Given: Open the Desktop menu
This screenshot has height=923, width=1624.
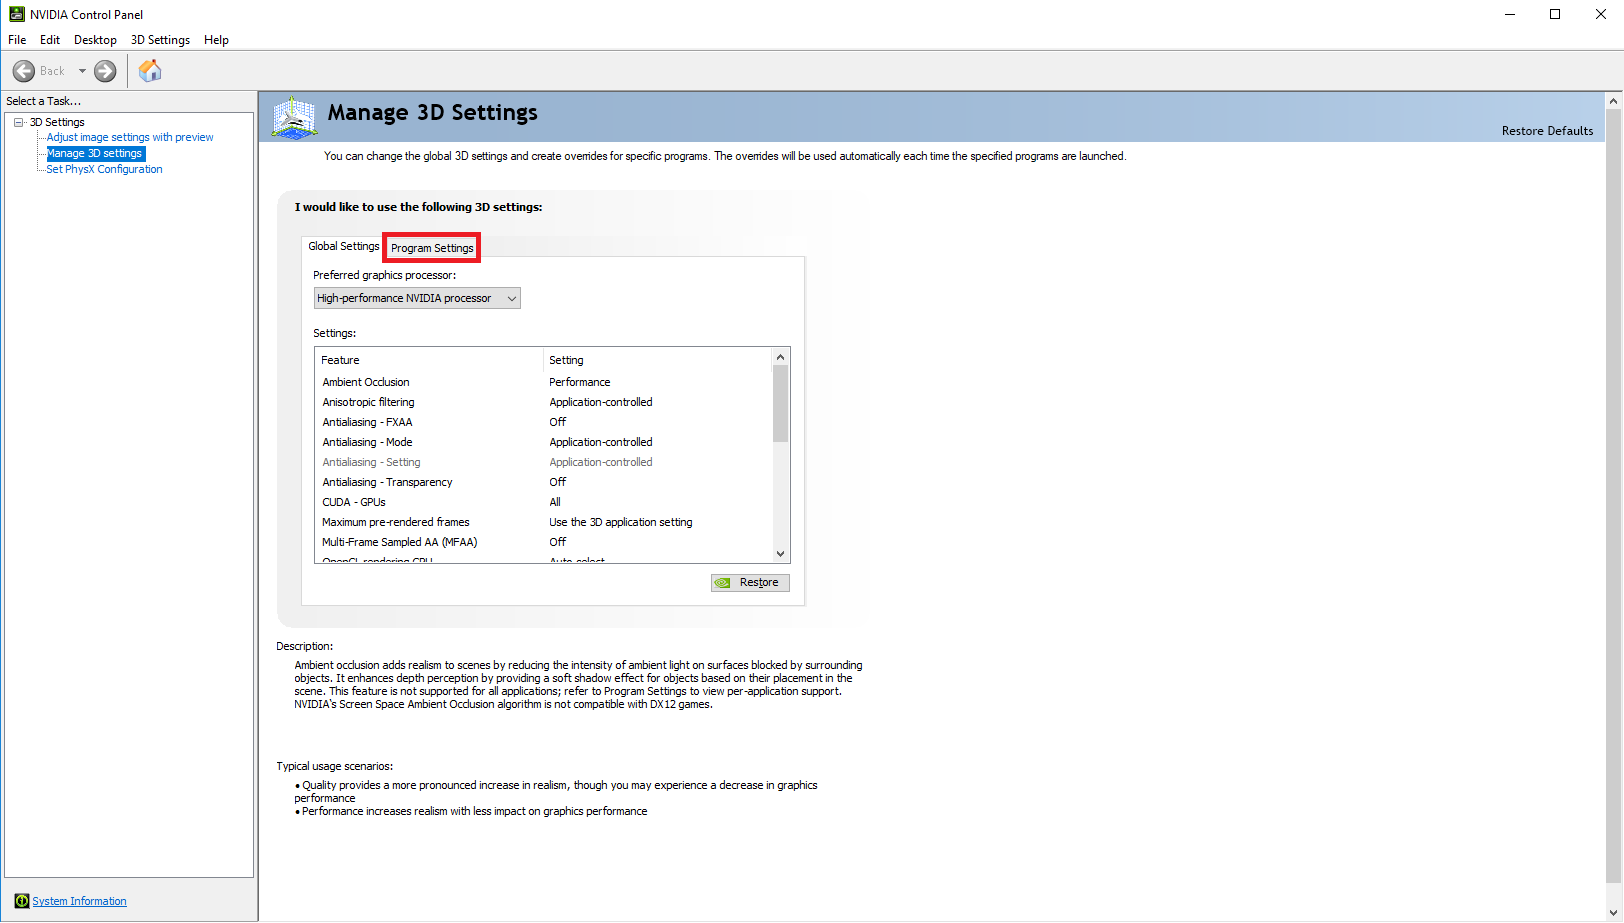Looking at the screenshot, I should (x=95, y=40).
